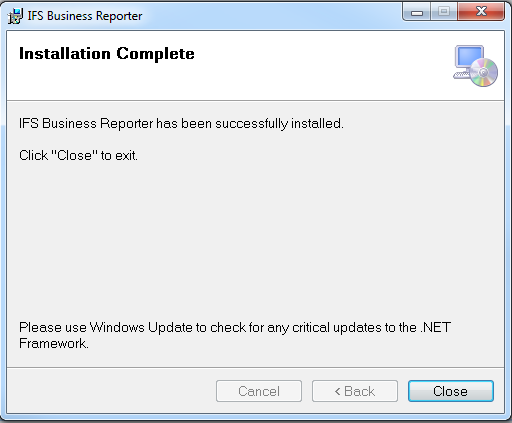This screenshot has height=423, width=512.
Task: Click the installer icon in title bar
Action: [x=15, y=16]
